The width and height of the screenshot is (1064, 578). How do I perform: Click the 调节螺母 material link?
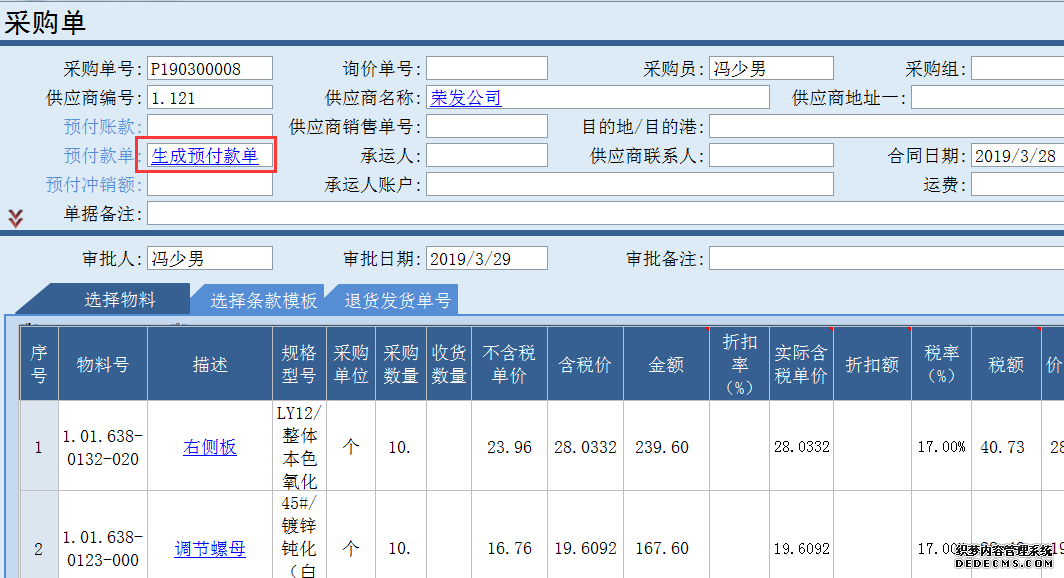[x=210, y=549]
